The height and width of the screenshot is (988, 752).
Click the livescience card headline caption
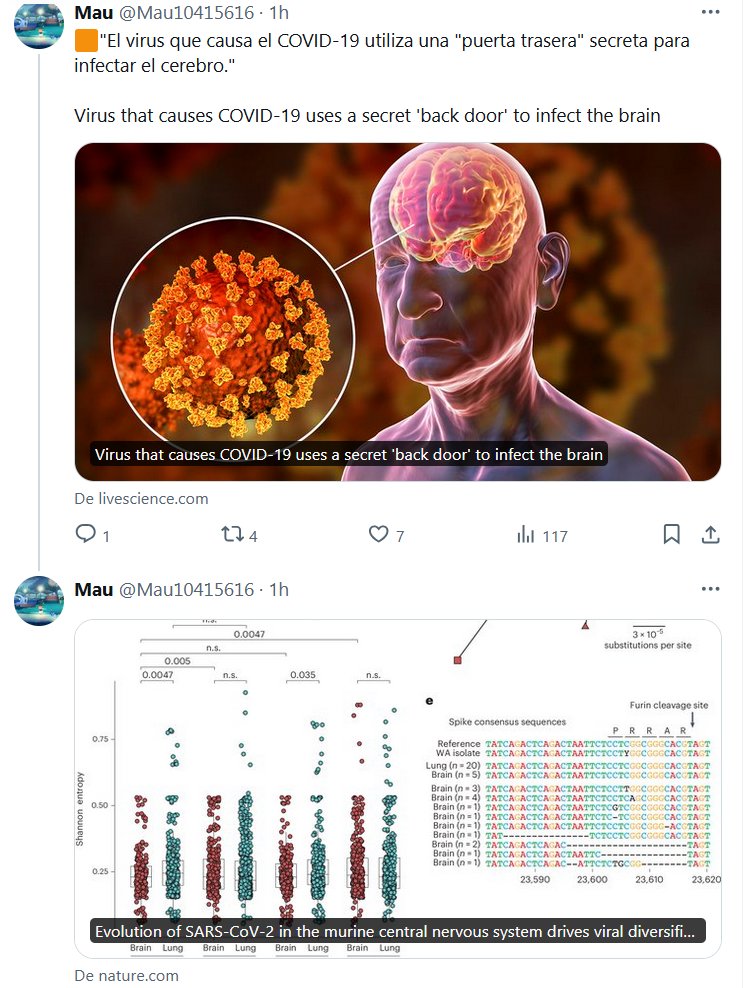(x=349, y=454)
